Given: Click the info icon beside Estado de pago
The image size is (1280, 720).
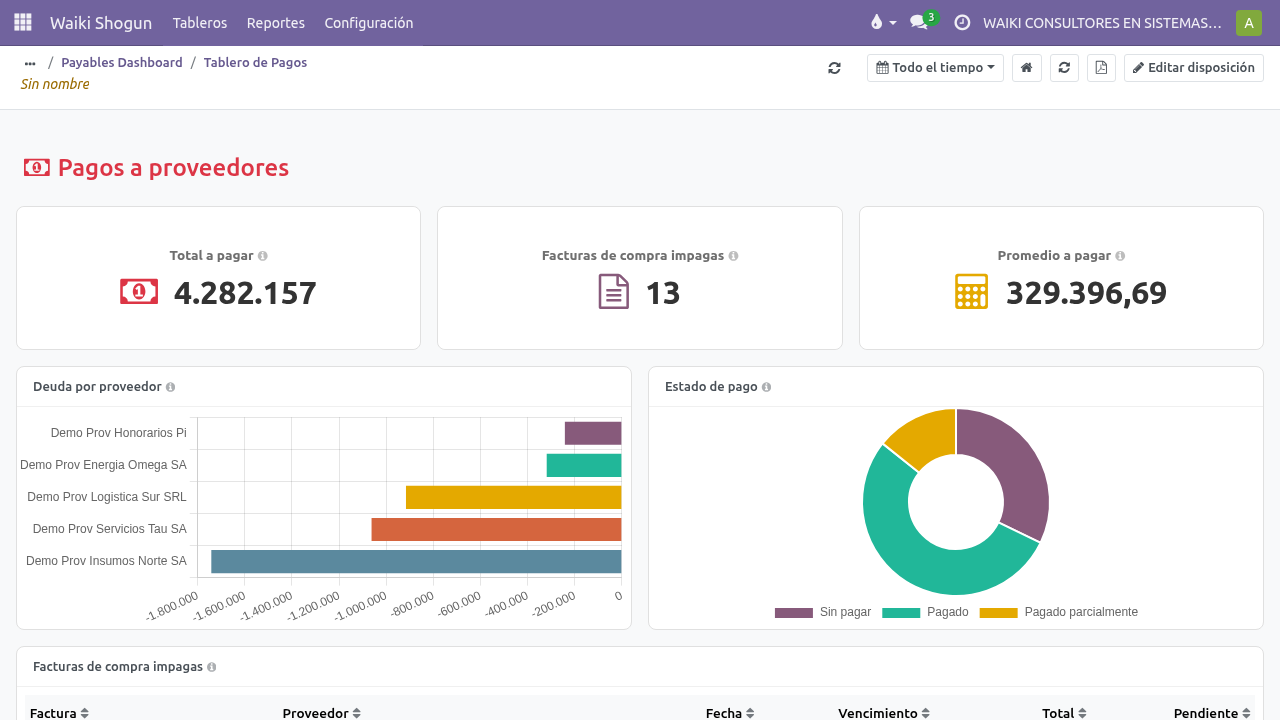Looking at the screenshot, I should click(766, 387).
